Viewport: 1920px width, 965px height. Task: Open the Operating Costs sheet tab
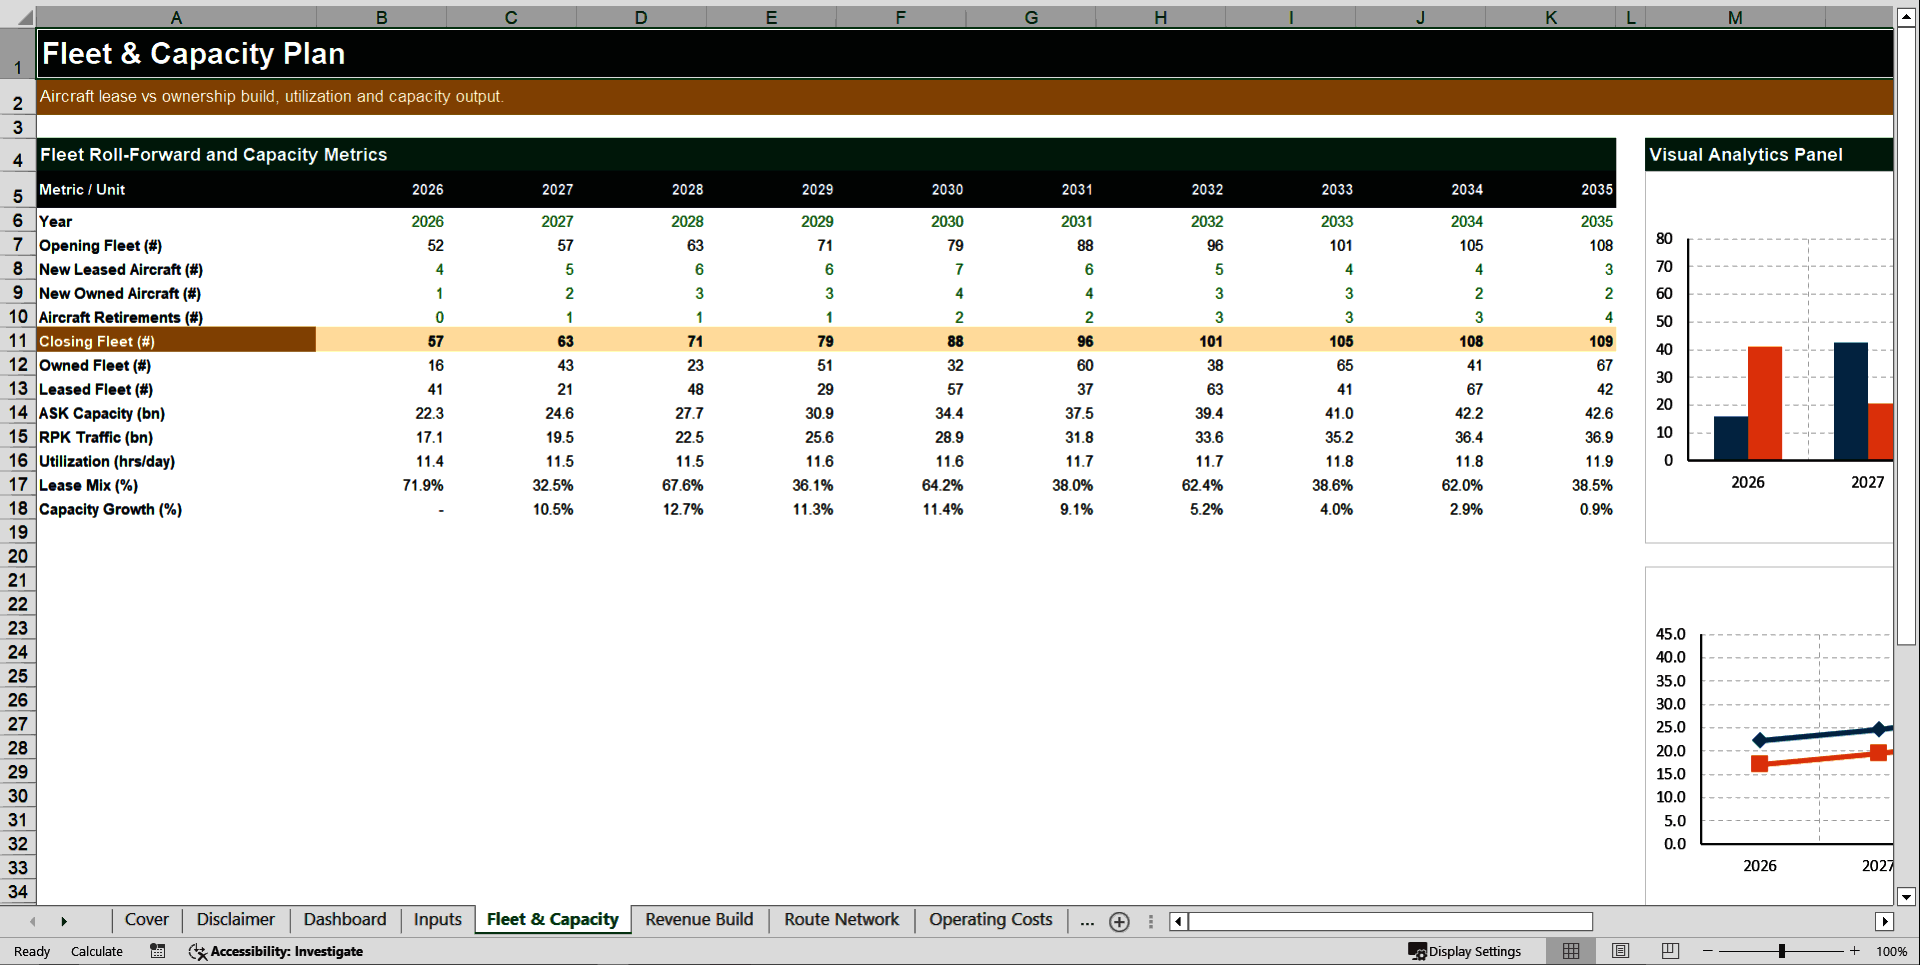pos(990,920)
